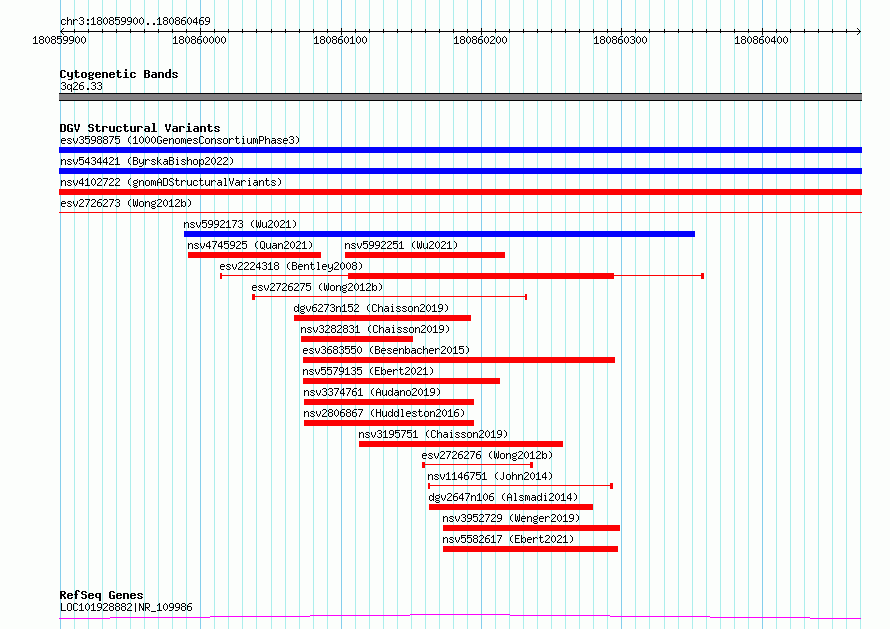This screenshot has width=890, height=629.
Task: Open nsv5579135 (Ebert2021) variant label
Action: pos(368,371)
